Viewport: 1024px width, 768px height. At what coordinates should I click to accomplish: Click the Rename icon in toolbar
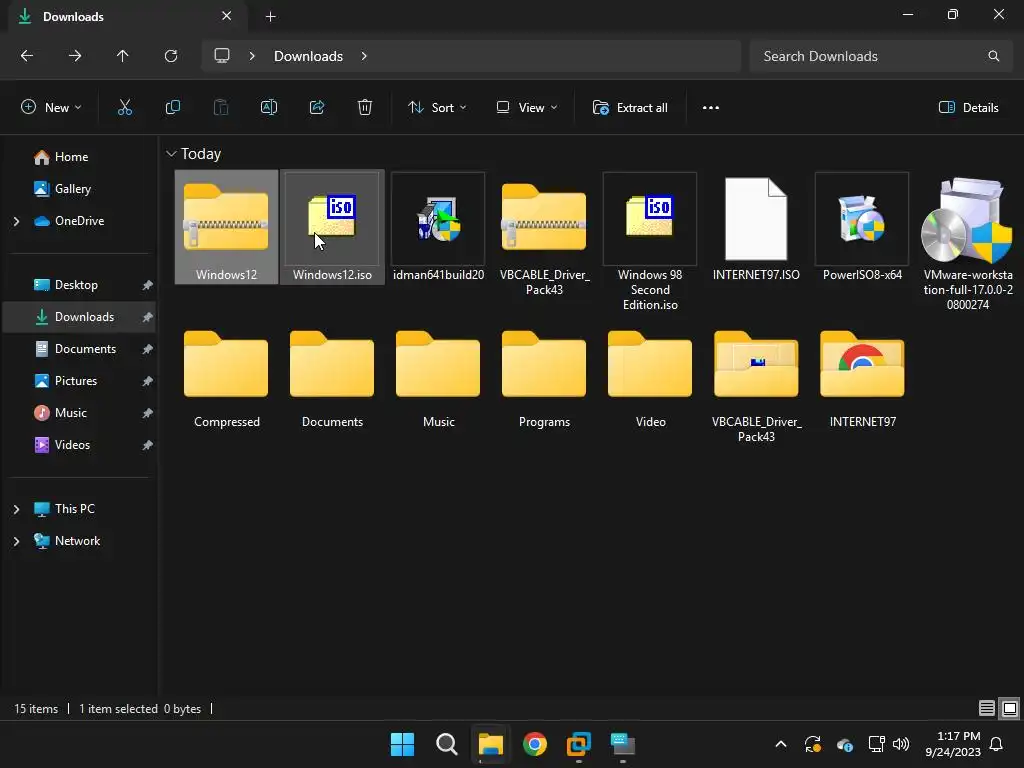[x=269, y=108]
